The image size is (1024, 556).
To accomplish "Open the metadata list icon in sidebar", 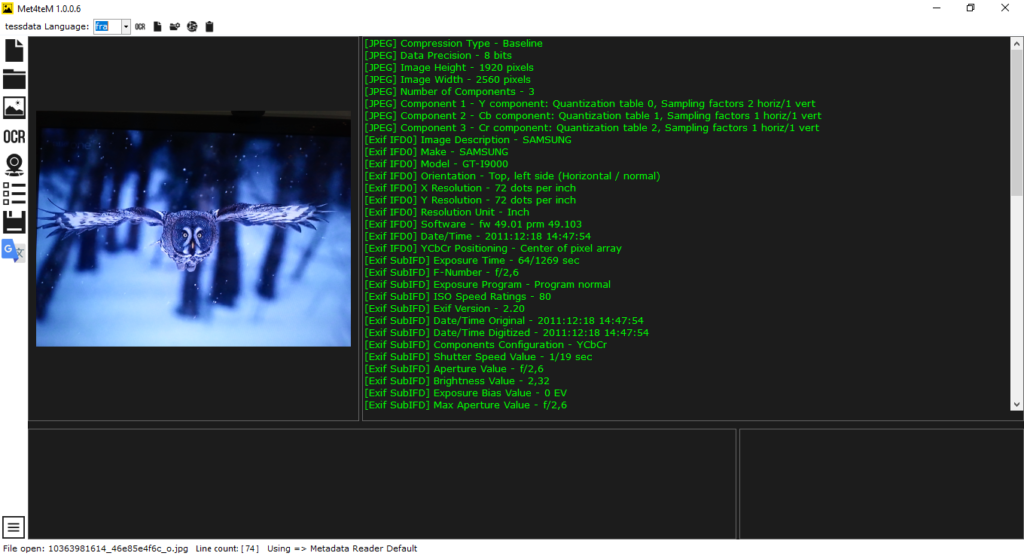I will coord(14,192).
